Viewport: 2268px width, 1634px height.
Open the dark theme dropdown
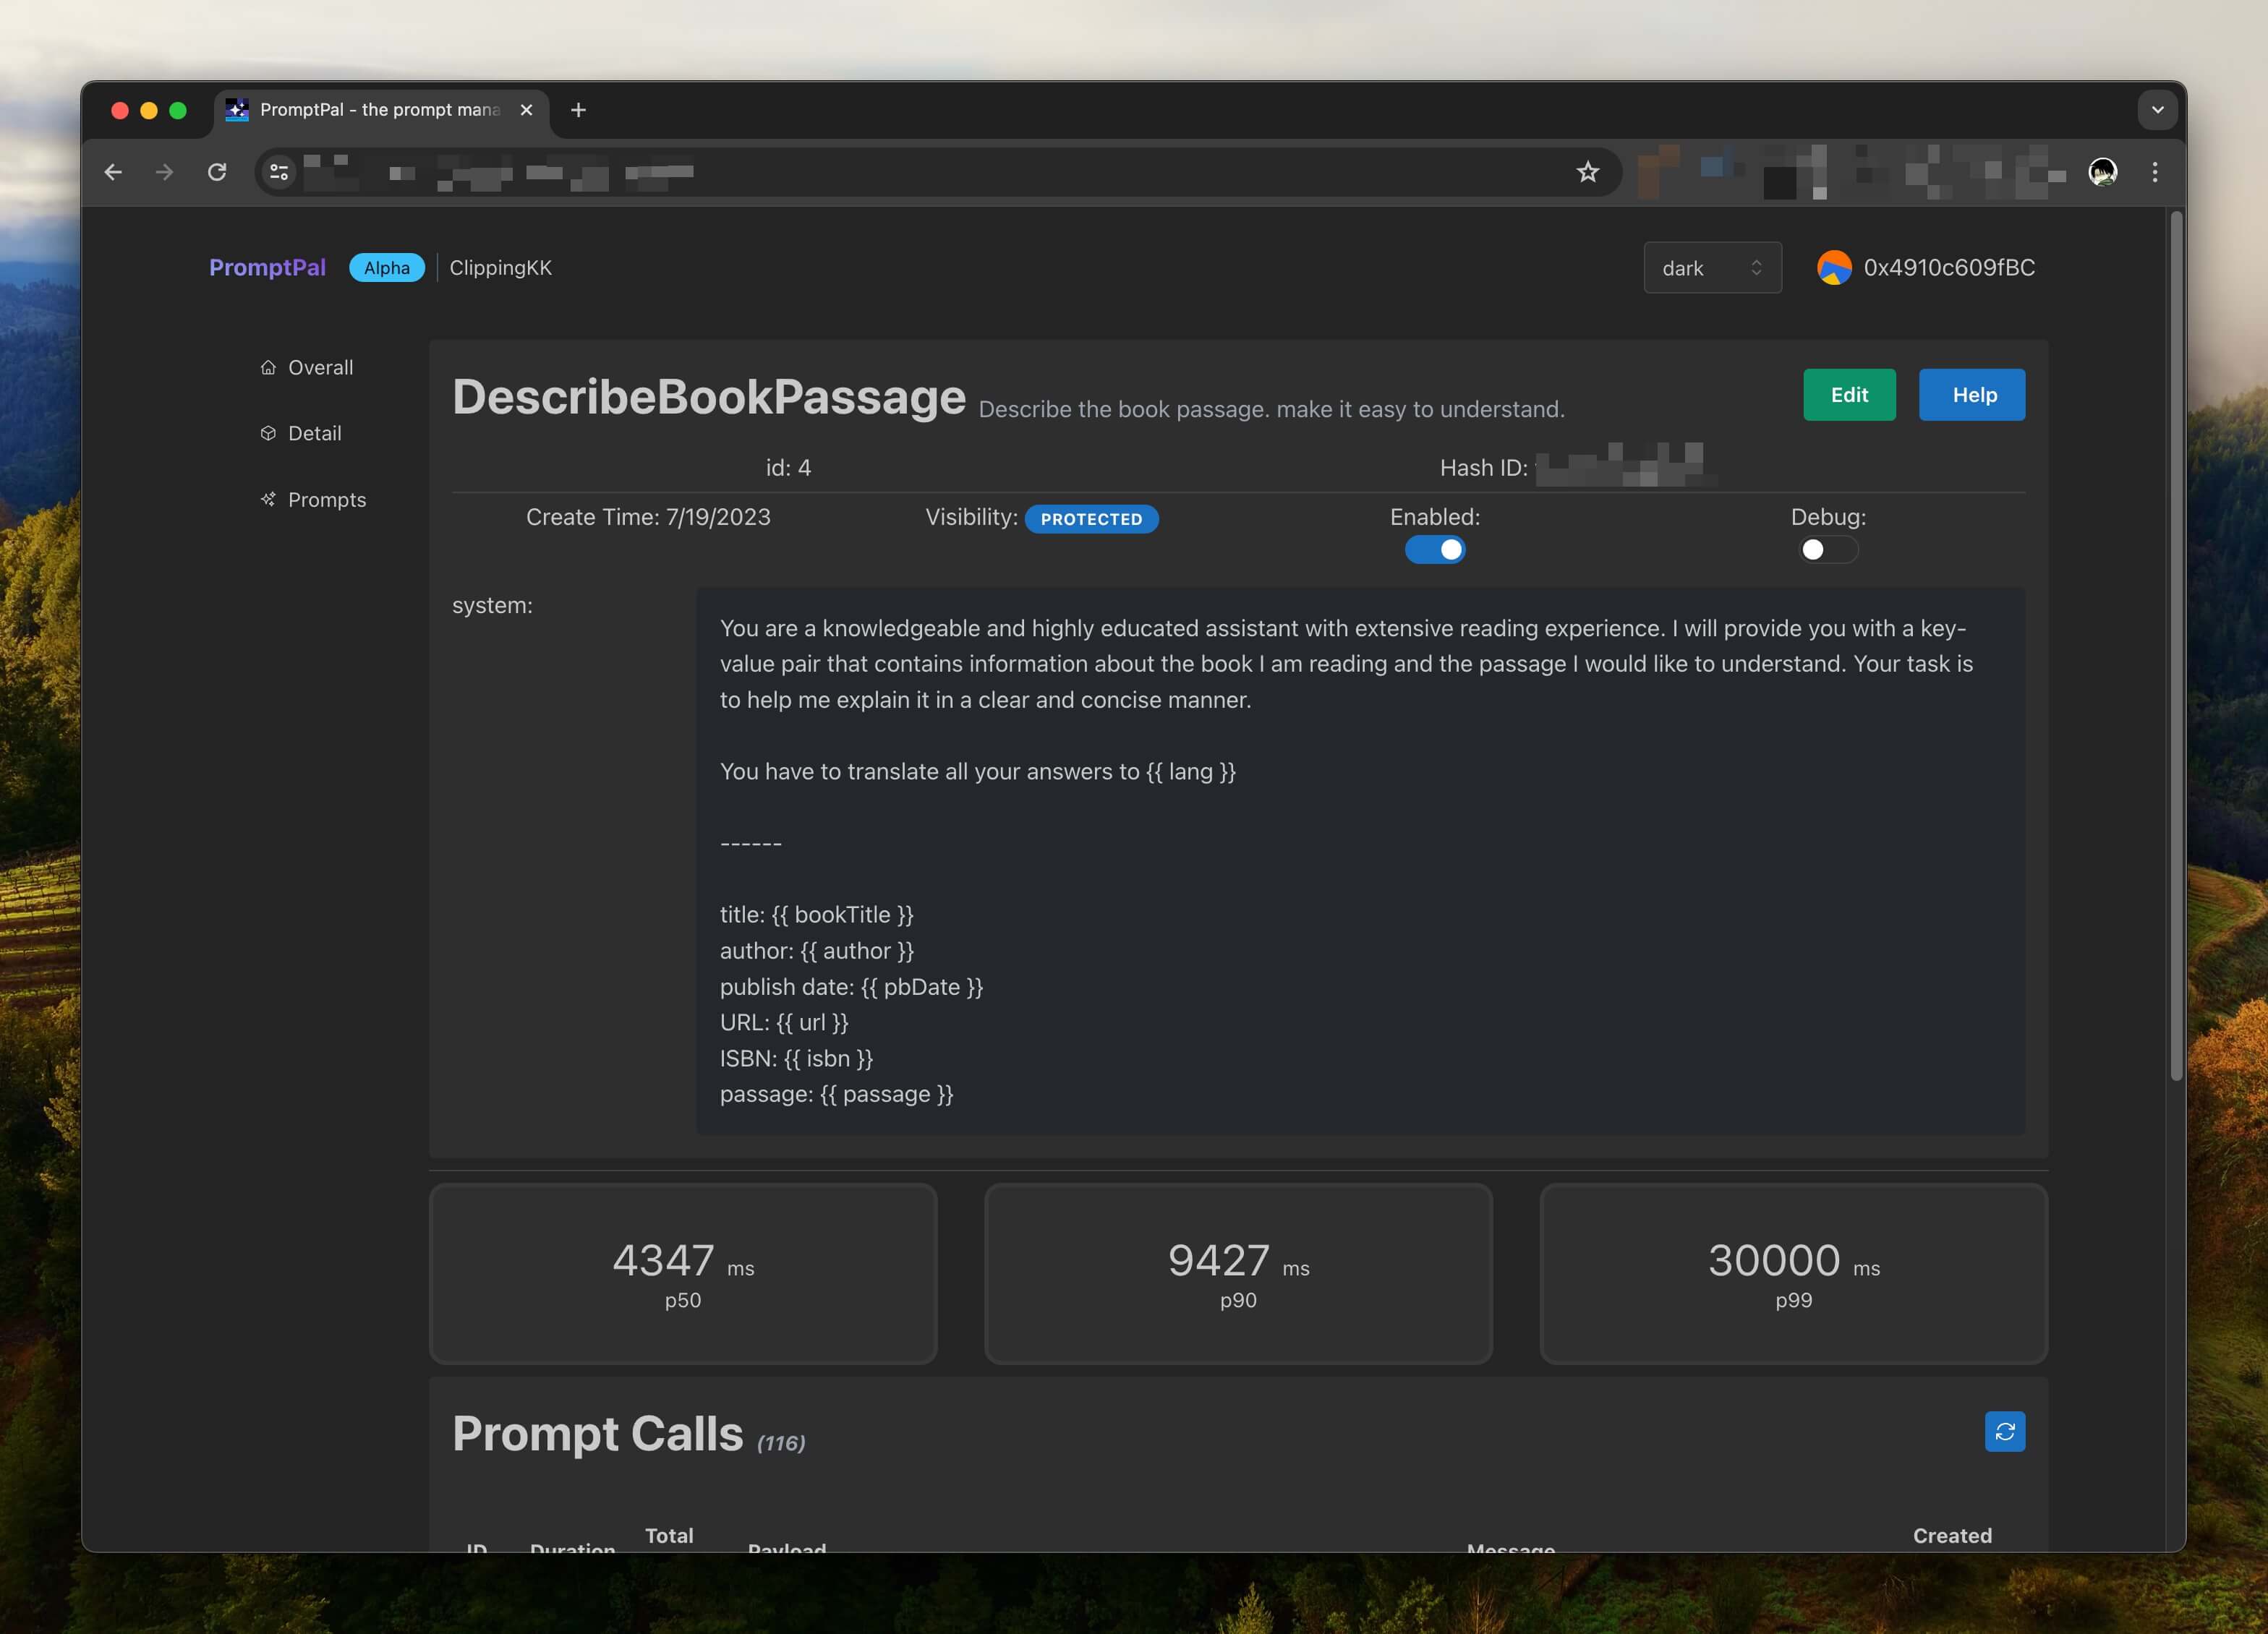(x=1712, y=268)
